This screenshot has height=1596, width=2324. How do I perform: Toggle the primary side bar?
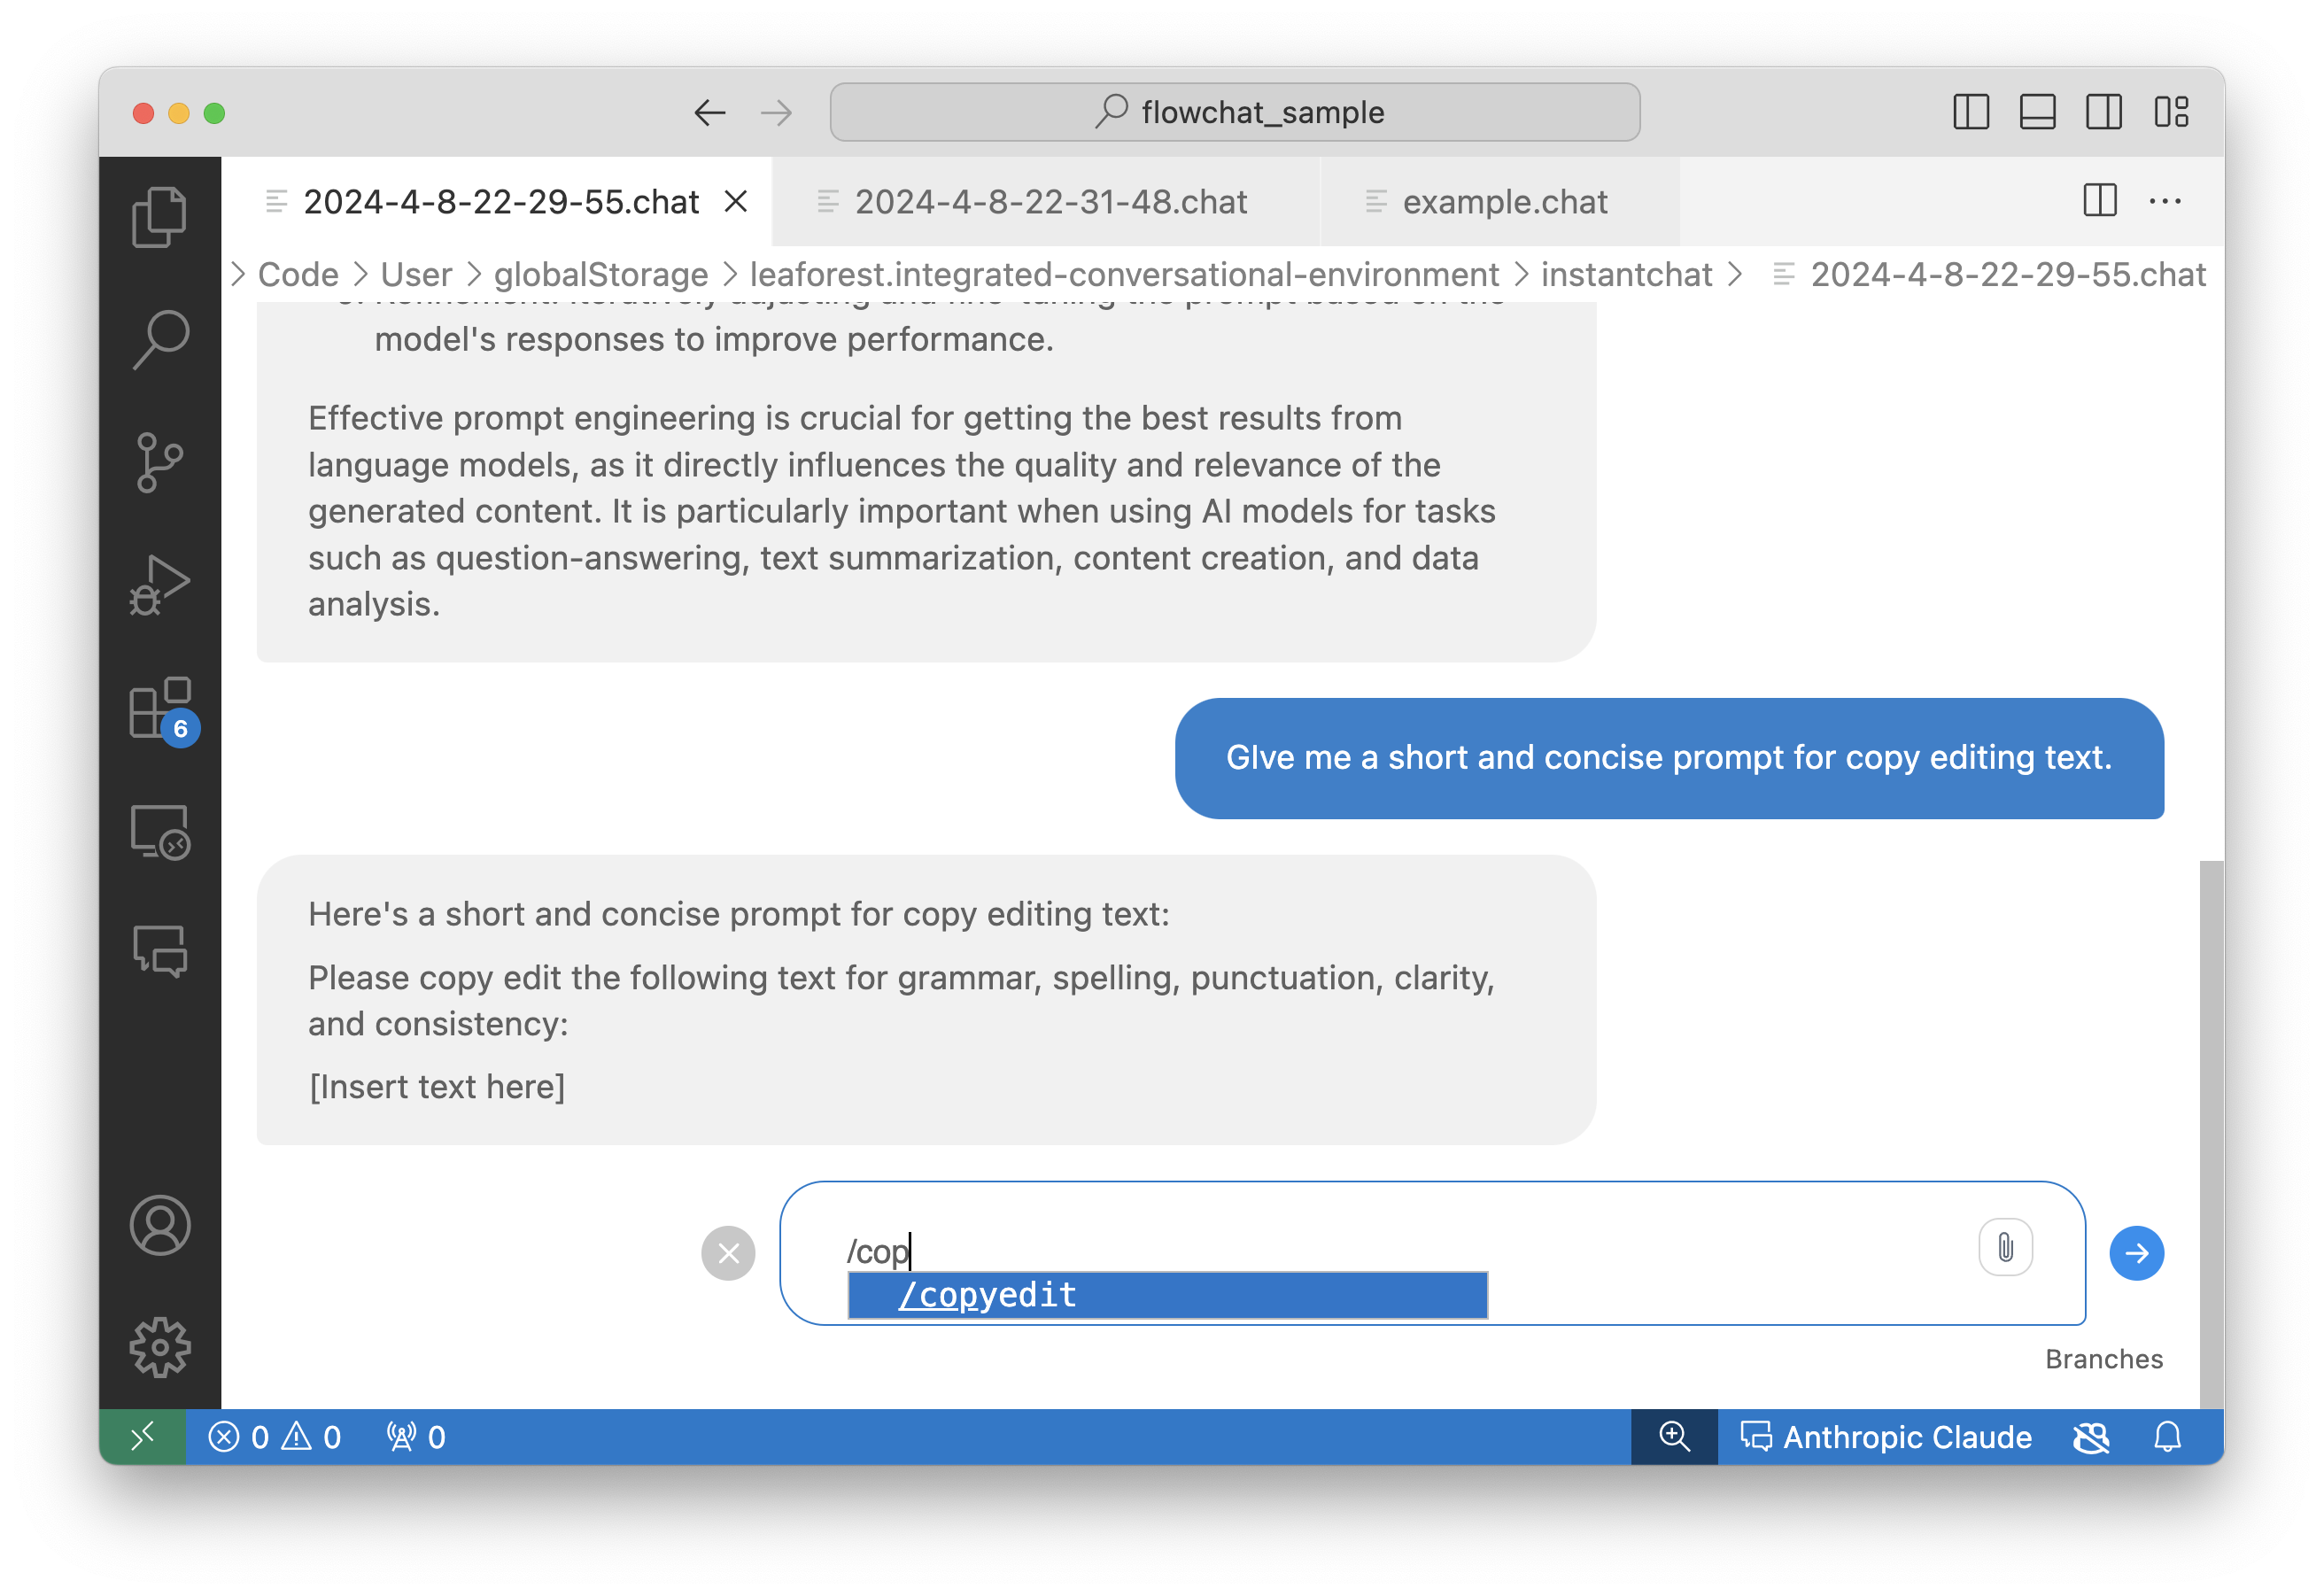pyautogui.click(x=1970, y=112)
